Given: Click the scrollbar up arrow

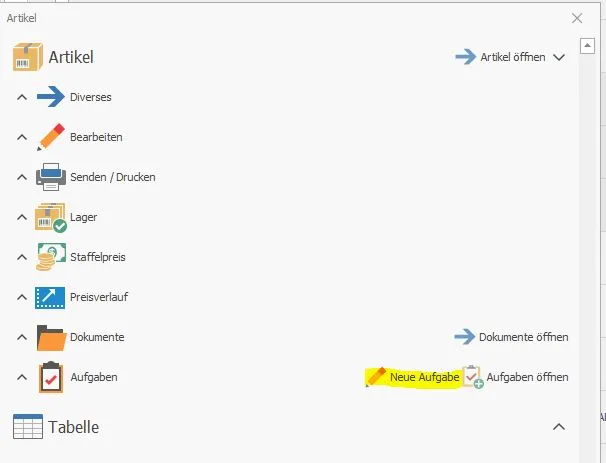Looking at the screenshot, I should click(587, 46).
